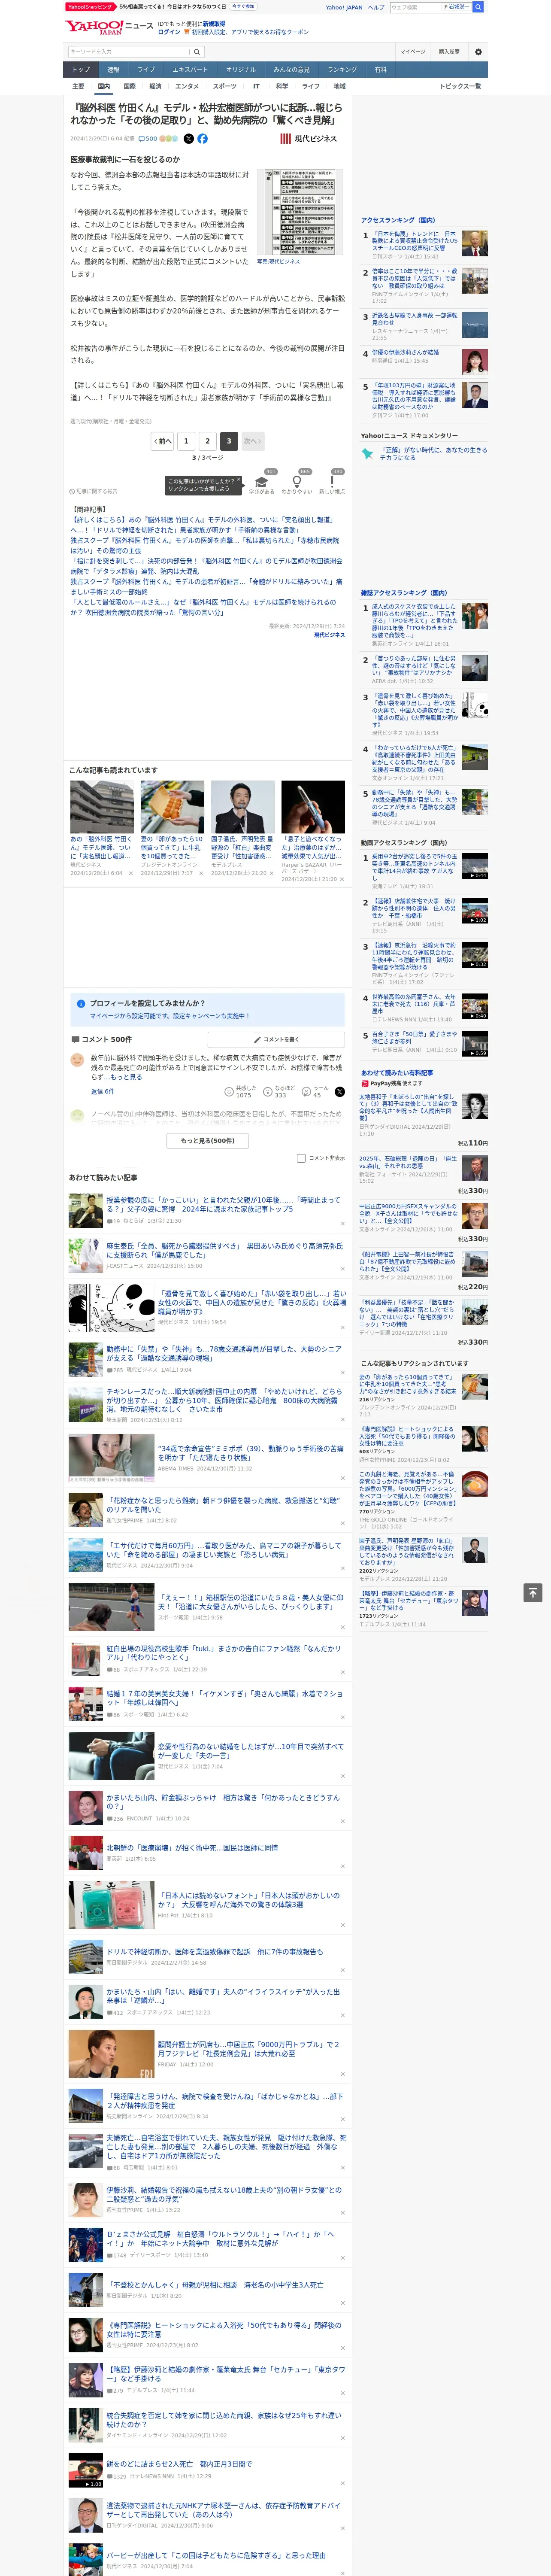Screen dimensions: 551x2576
Task: Select the 経済 category
Action: tap(155, 86)
